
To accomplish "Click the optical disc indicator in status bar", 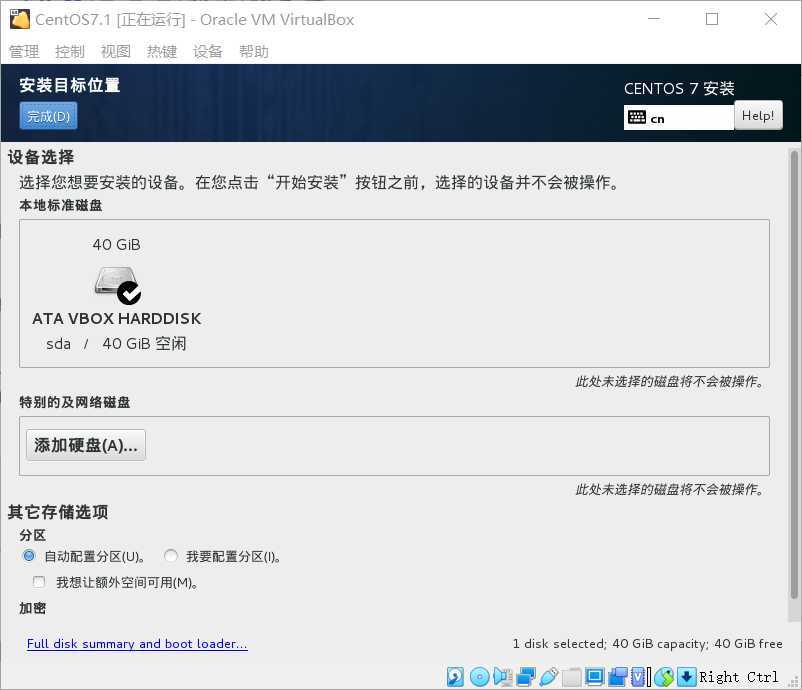I will (x=479, y=677).
